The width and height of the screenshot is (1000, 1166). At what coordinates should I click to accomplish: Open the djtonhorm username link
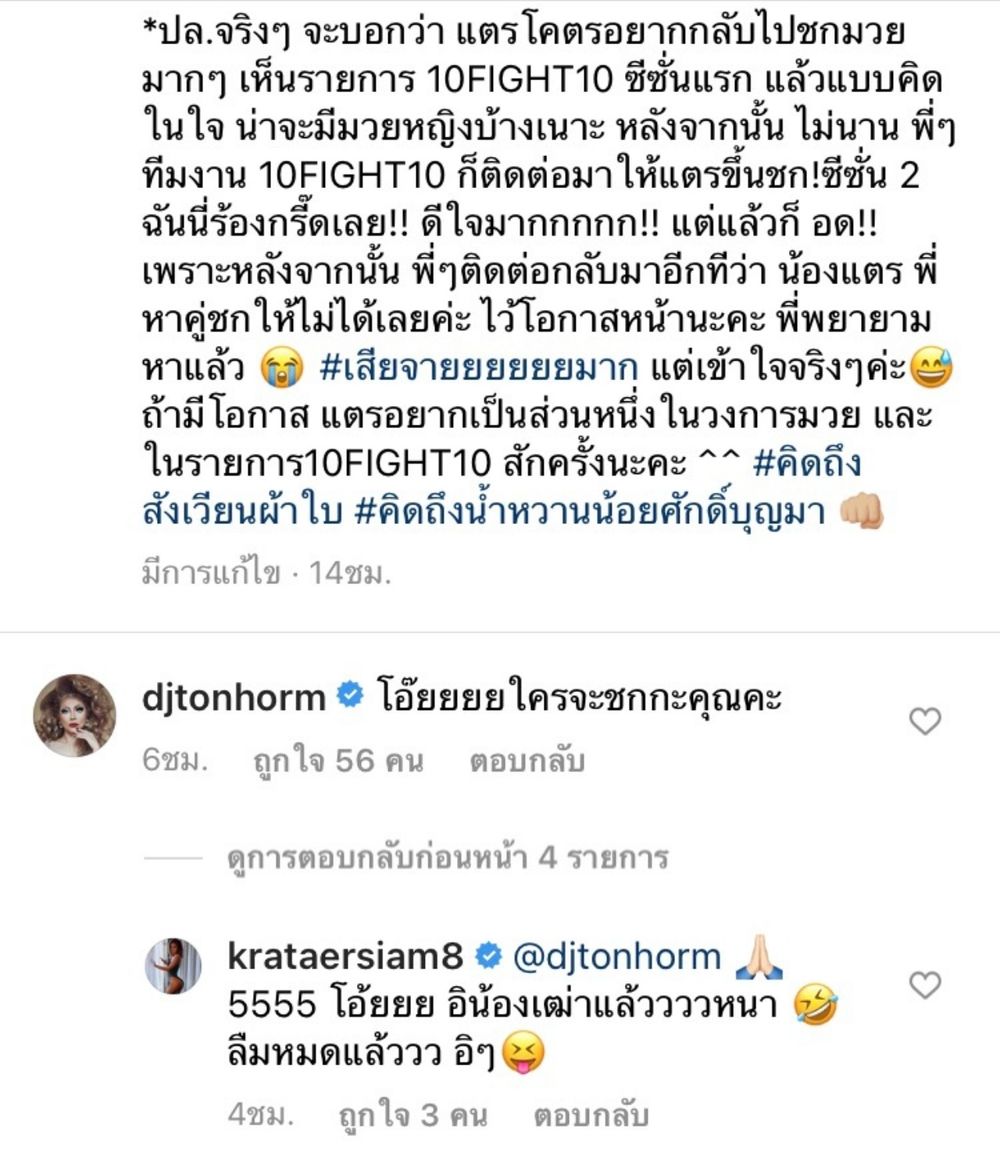233,698
